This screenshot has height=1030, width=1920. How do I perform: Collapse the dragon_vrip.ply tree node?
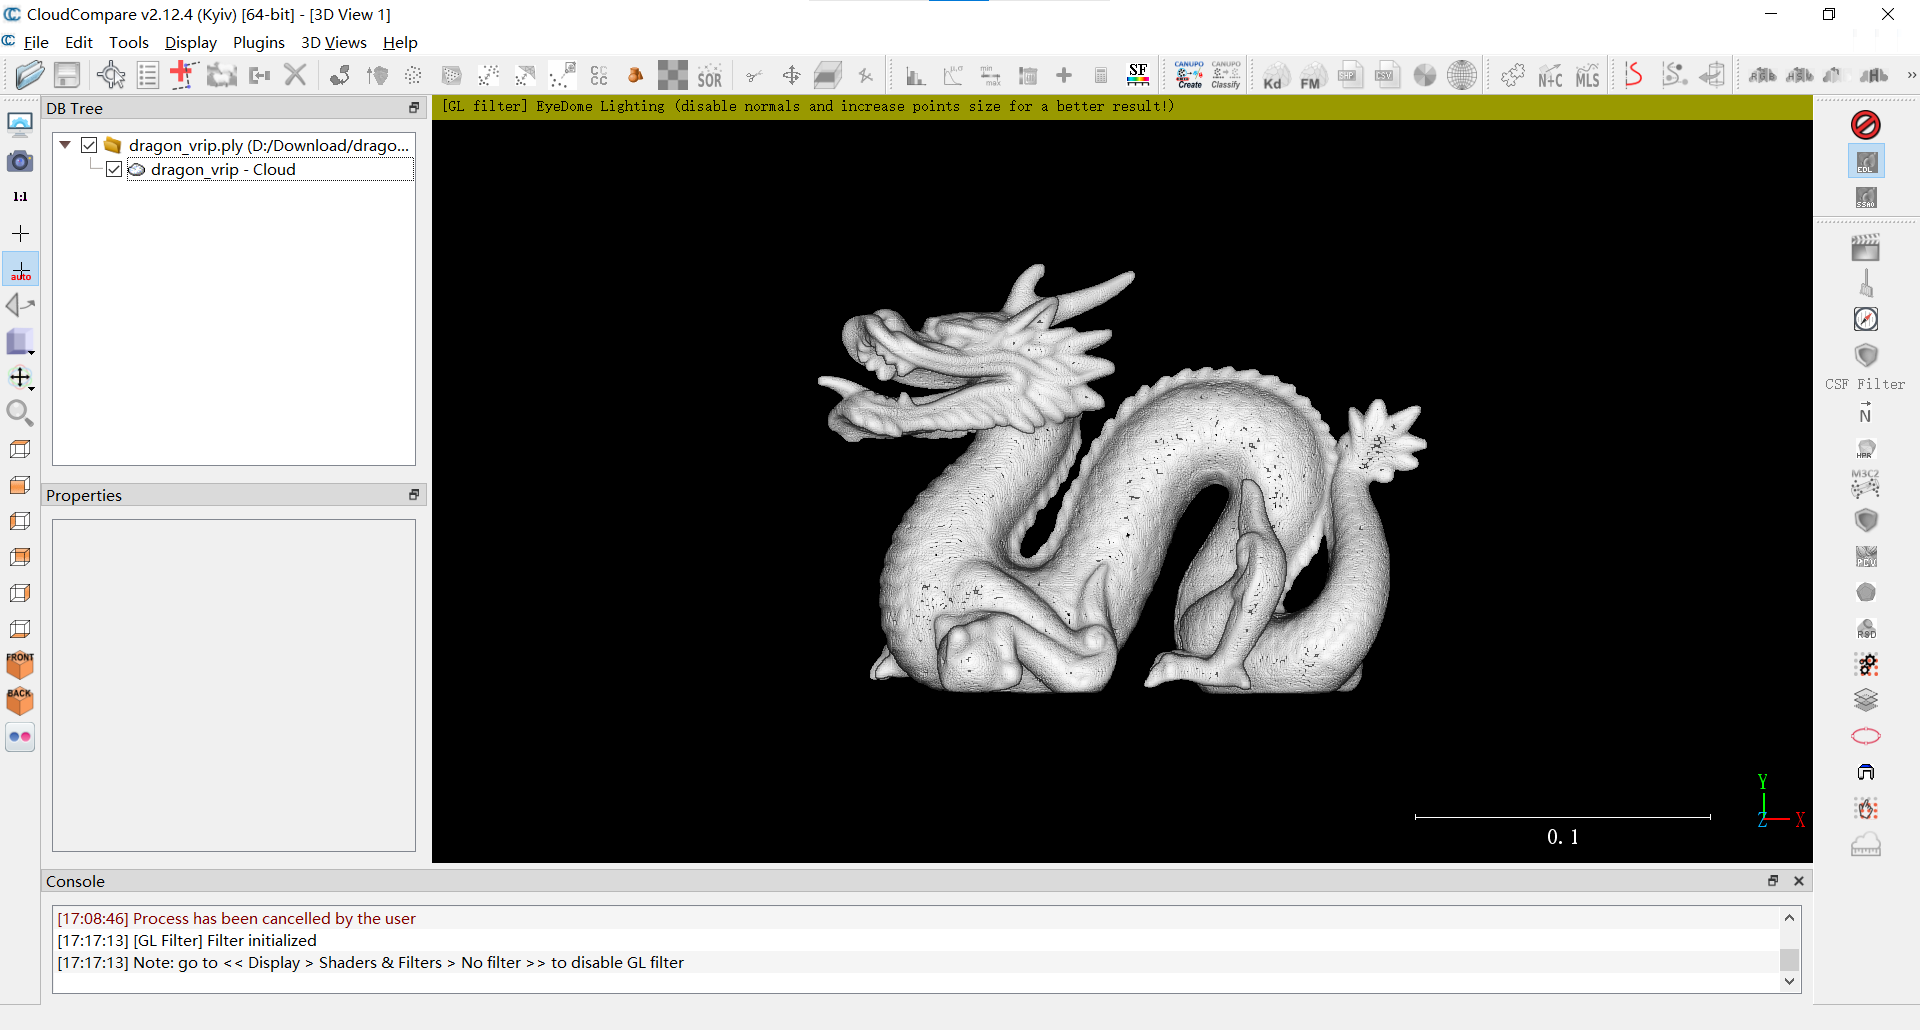tap(65, 145)
